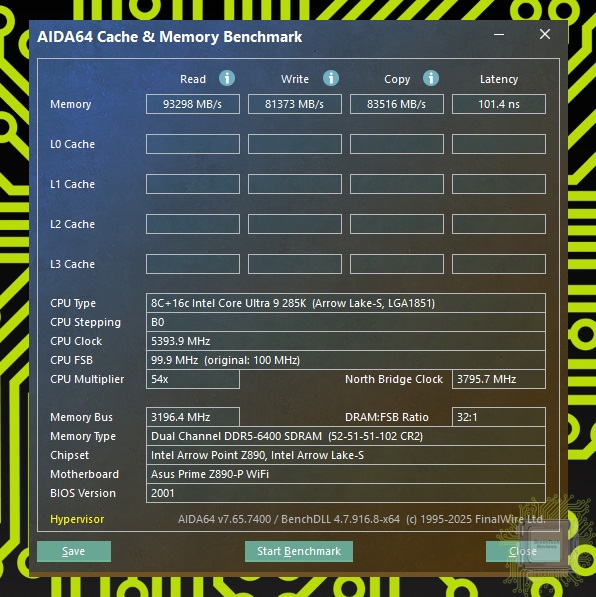Click the Copy info icon
Screen dimensions: 596x597
tap(431, 78)
